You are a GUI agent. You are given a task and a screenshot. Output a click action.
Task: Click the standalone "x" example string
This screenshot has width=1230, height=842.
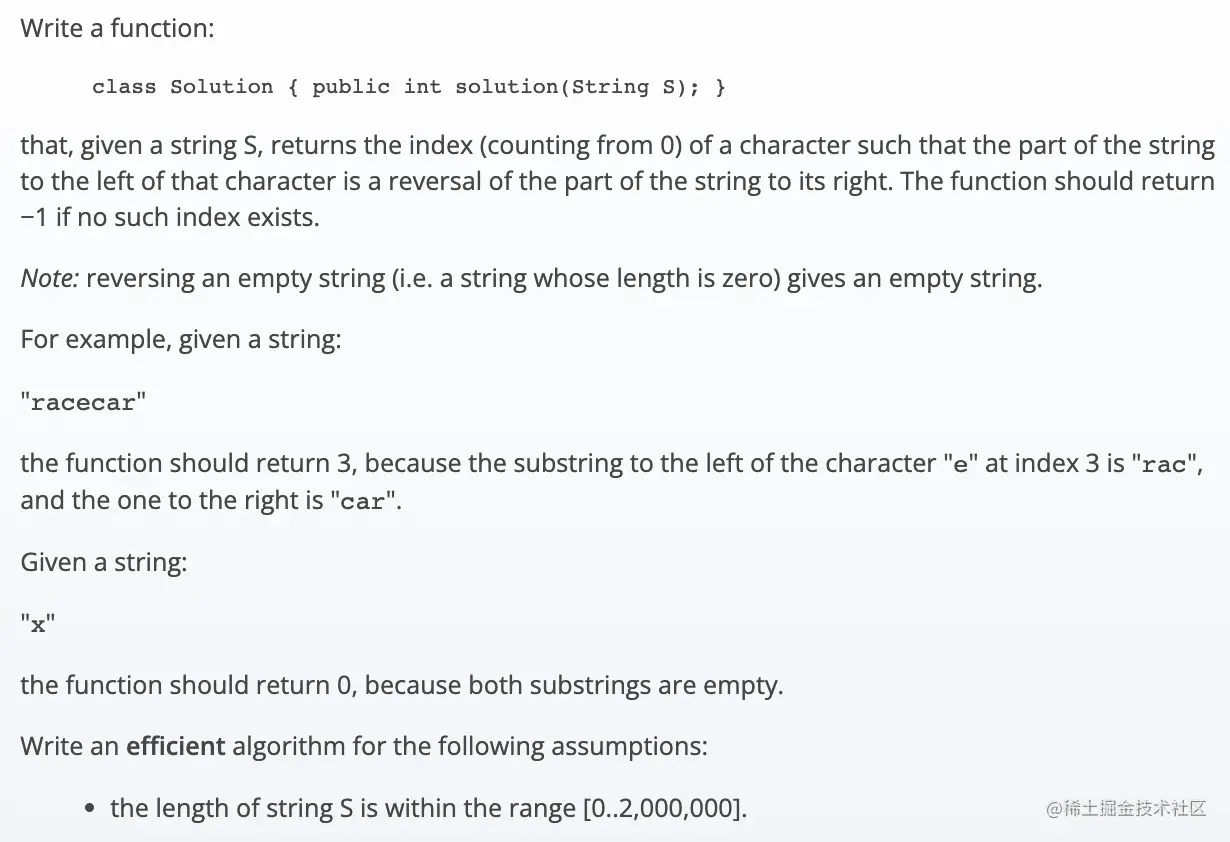coord(38,625)
